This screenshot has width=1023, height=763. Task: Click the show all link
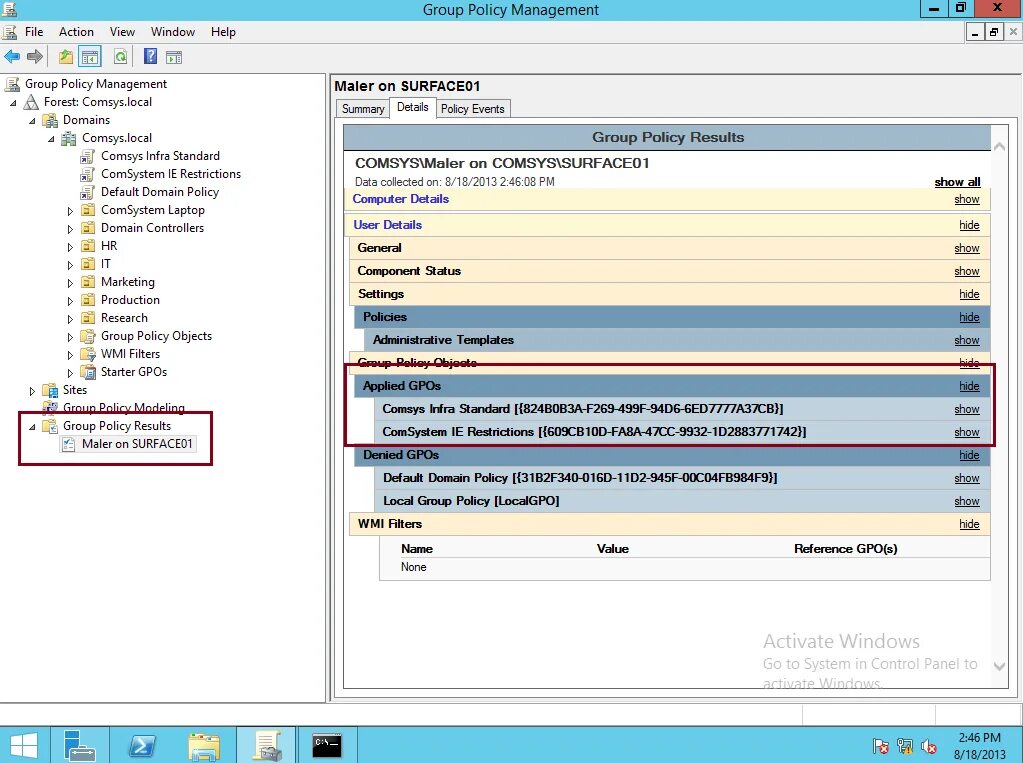[x=957, y=182]
